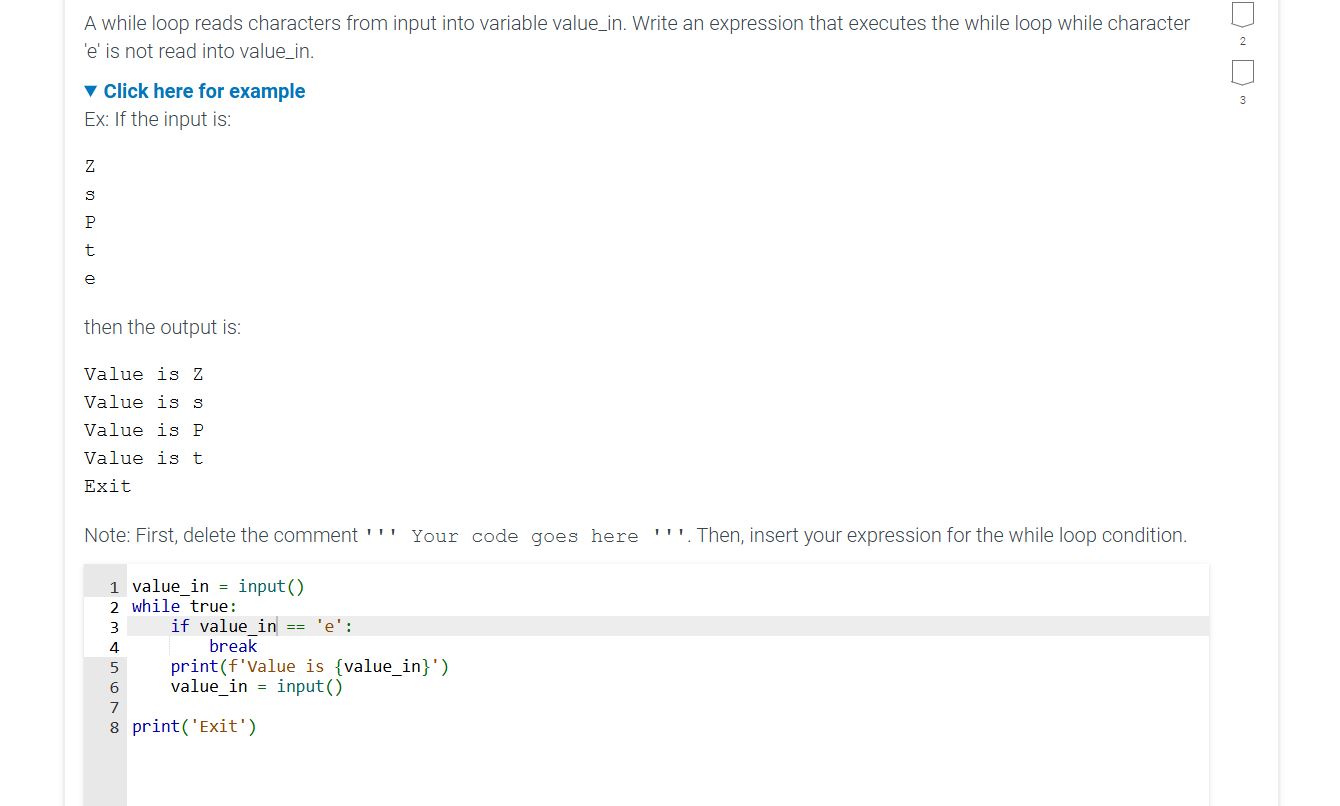Click the word break on line 4
Screen dimensions: 1340x806
pos(234,646)
